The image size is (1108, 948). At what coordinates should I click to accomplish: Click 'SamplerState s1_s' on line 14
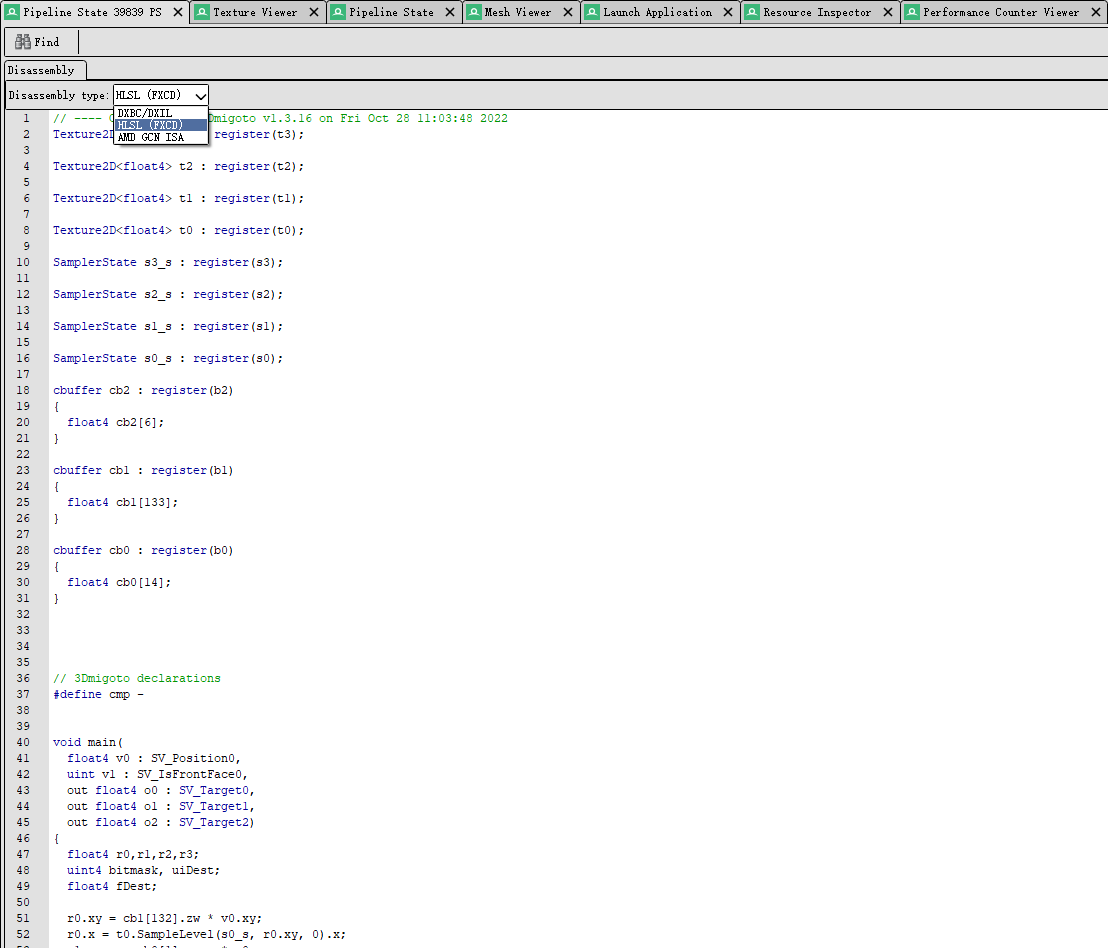tap(167, 326)
